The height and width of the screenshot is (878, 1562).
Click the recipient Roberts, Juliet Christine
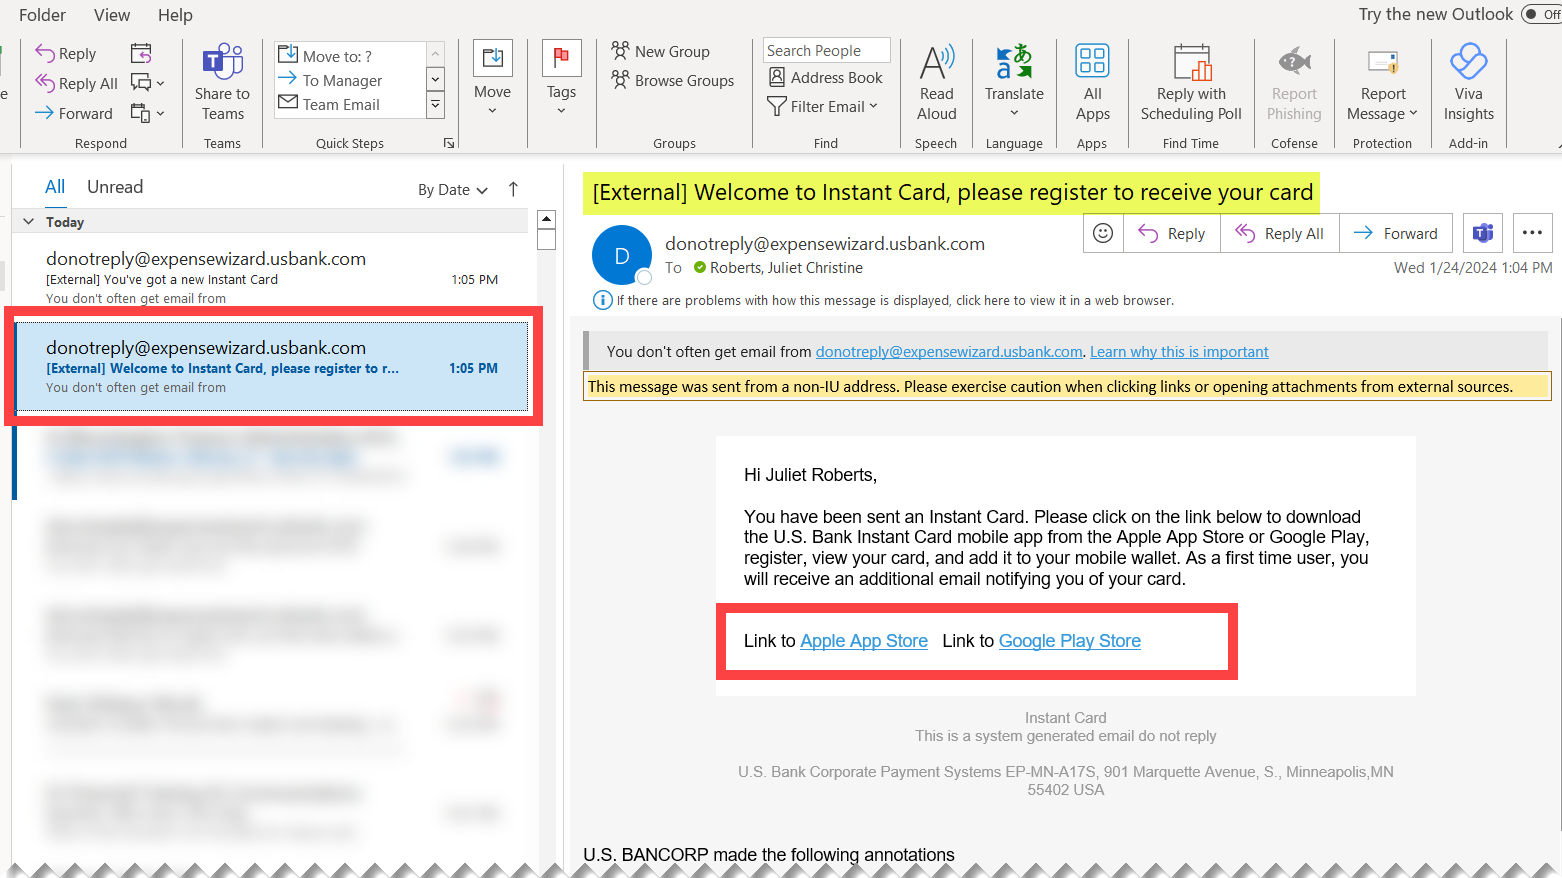(x=786, y=268)
